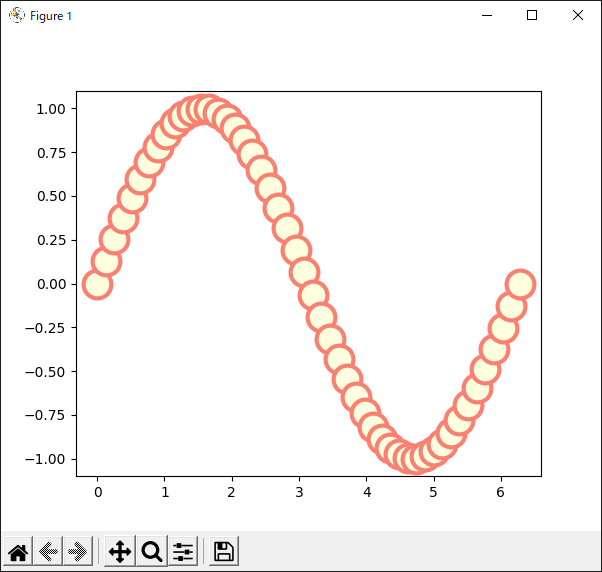Maximize the Figure 1 window
Viewport: 602px width, 572px height.
532,15
